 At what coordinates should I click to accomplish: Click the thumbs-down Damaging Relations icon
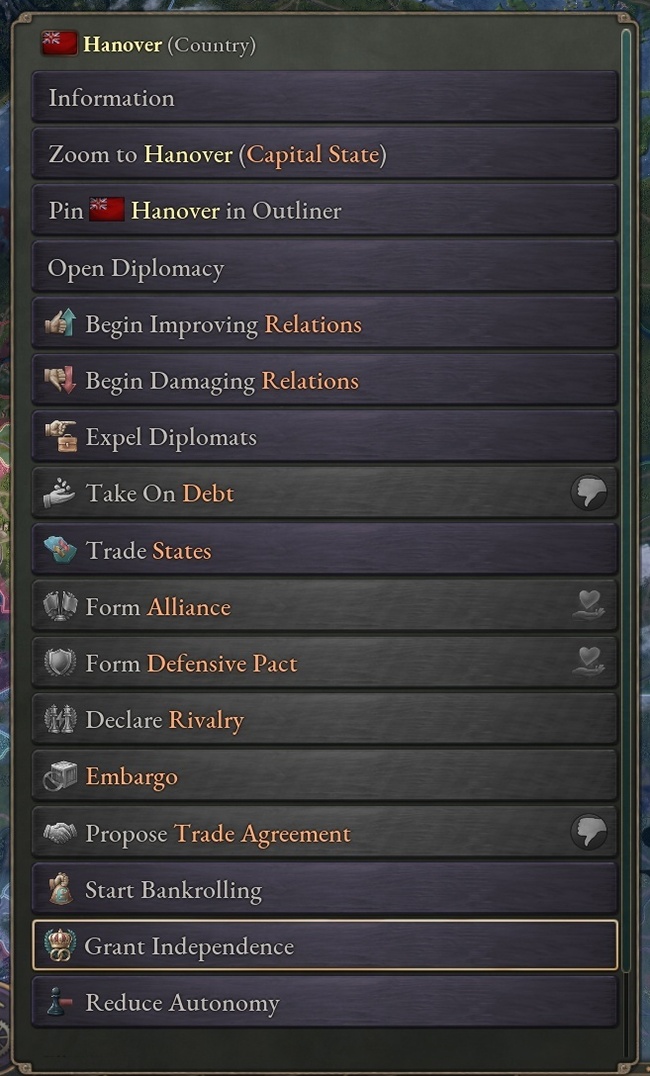[61, 380]
